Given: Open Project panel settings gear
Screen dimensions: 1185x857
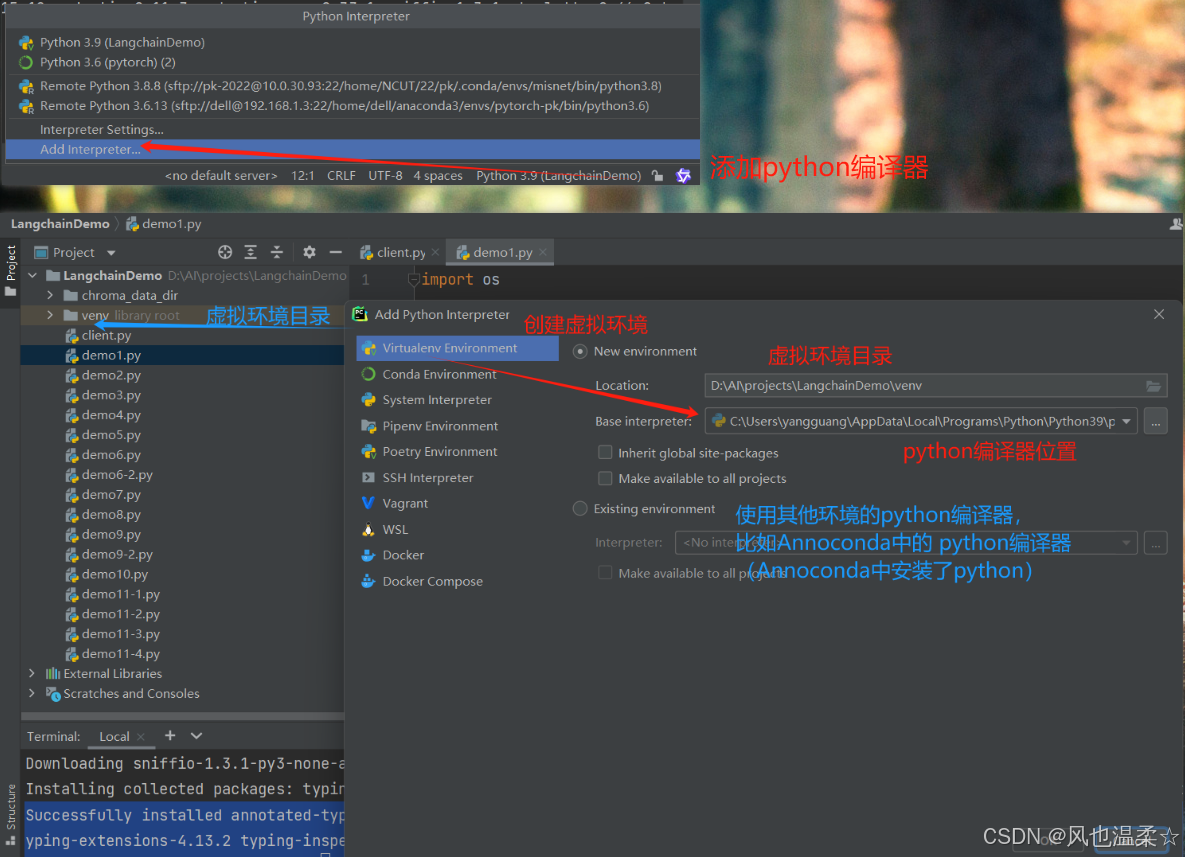Looking at the screenshot, I should click(309, 252).
